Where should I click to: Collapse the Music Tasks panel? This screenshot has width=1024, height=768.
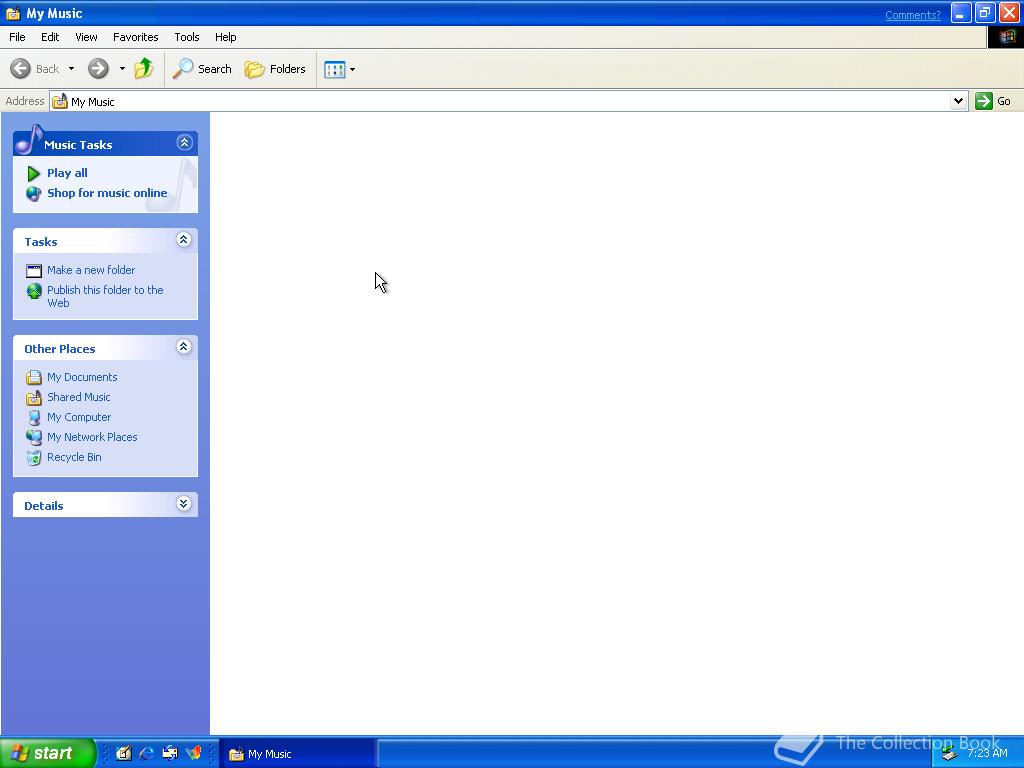tap(184, 142)
